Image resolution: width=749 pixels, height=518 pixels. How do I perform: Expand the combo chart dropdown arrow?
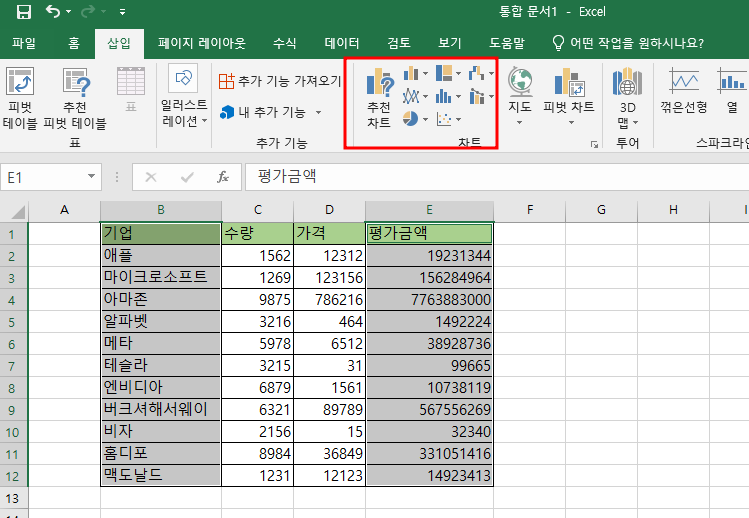pos(491,96)
